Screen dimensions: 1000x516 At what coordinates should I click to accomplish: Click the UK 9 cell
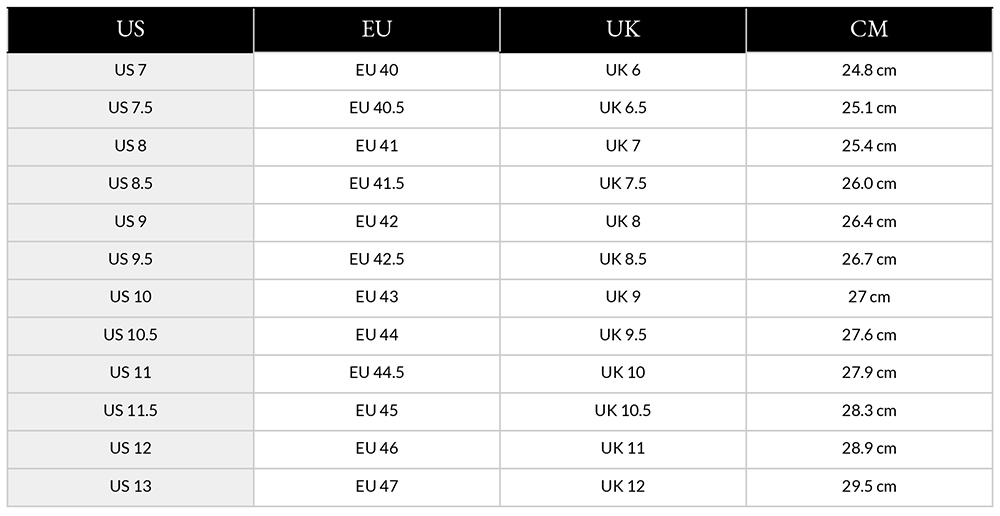(x=623, y=297)
